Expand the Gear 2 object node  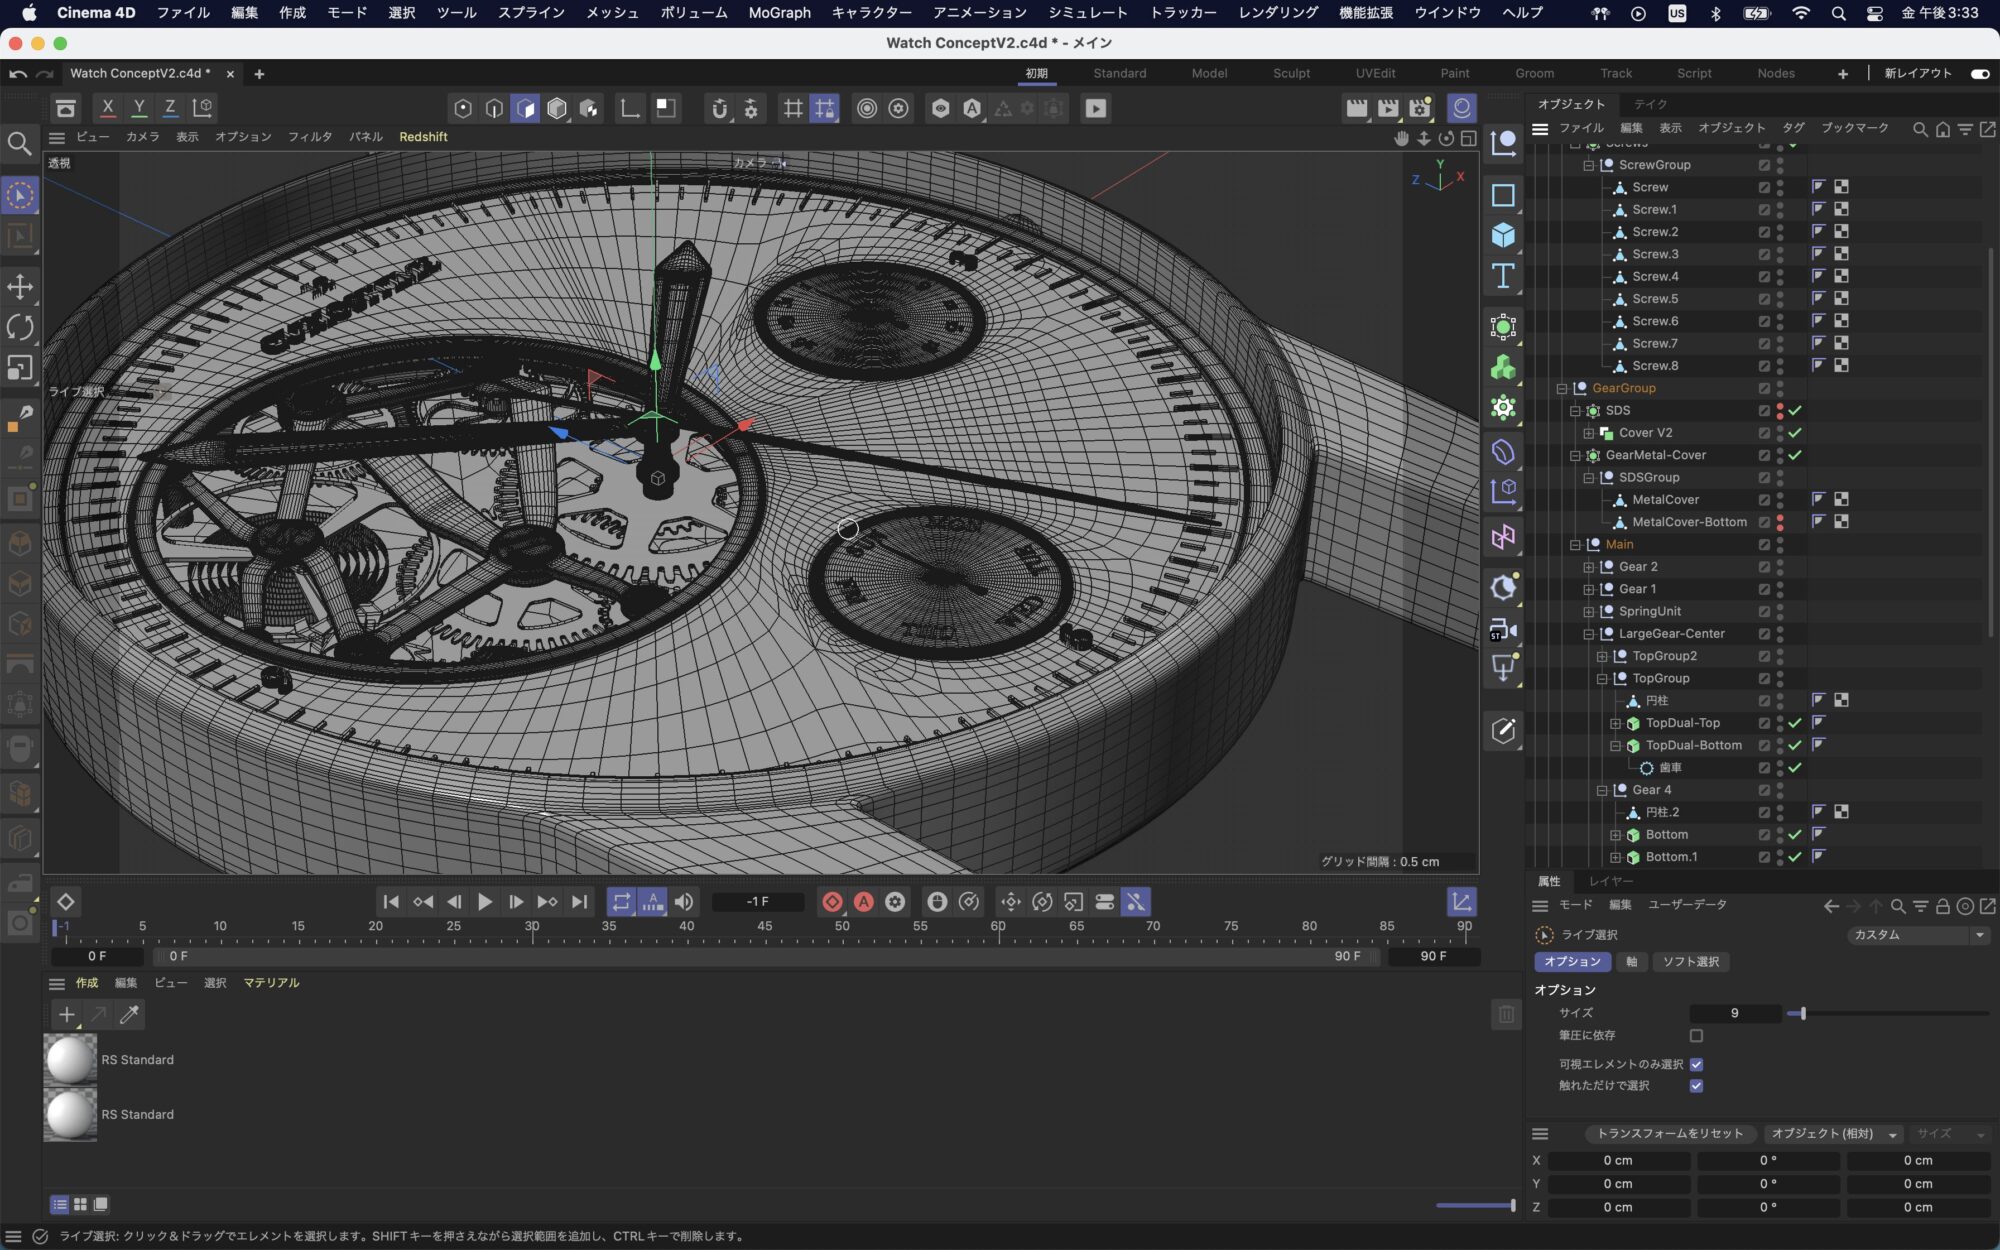pos(1588,567)
